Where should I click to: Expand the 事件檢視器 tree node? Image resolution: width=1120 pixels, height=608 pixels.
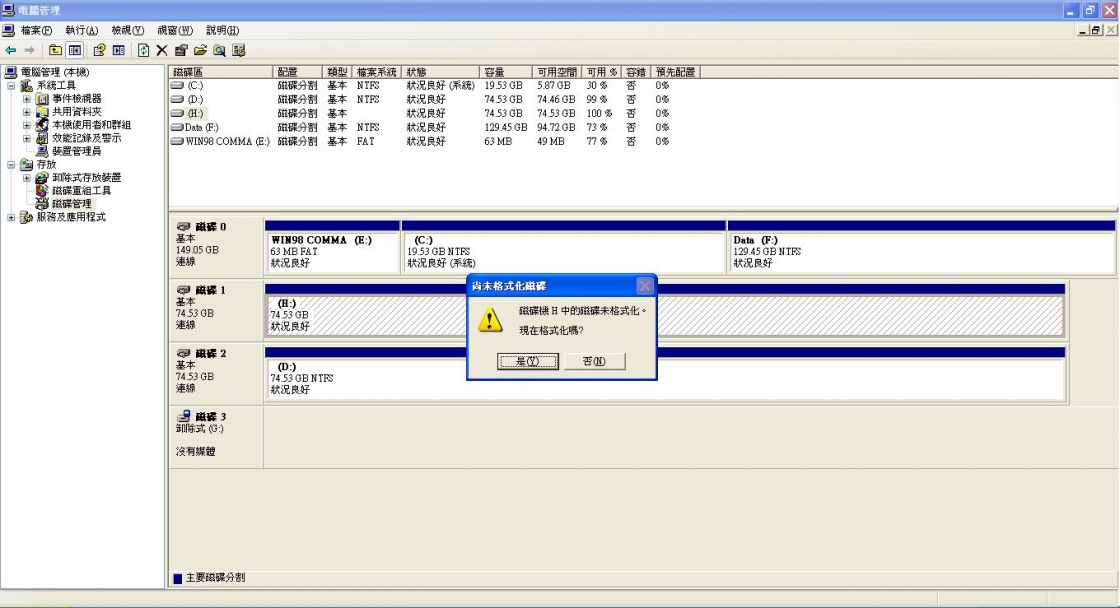[x=26, y=99]
